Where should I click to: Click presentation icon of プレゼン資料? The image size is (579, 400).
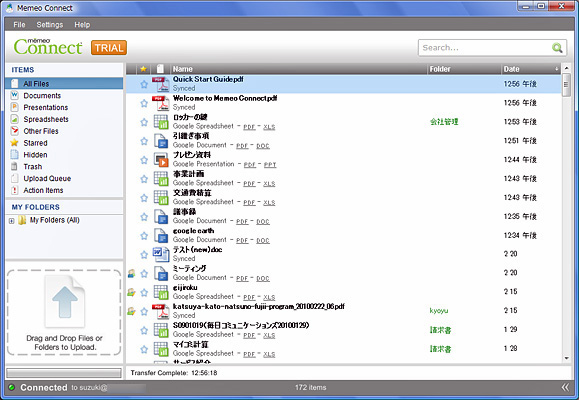point(161,160)
